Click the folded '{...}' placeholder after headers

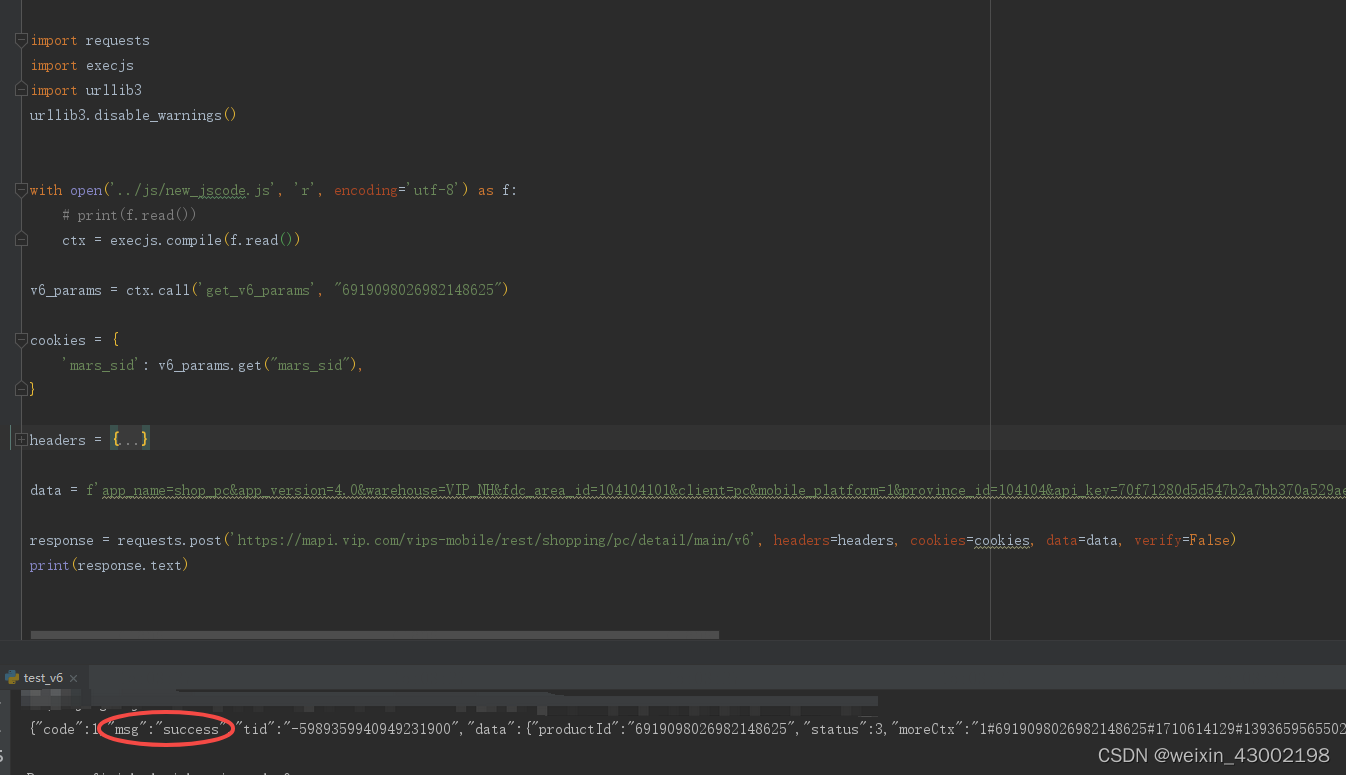tap(130, 439)
